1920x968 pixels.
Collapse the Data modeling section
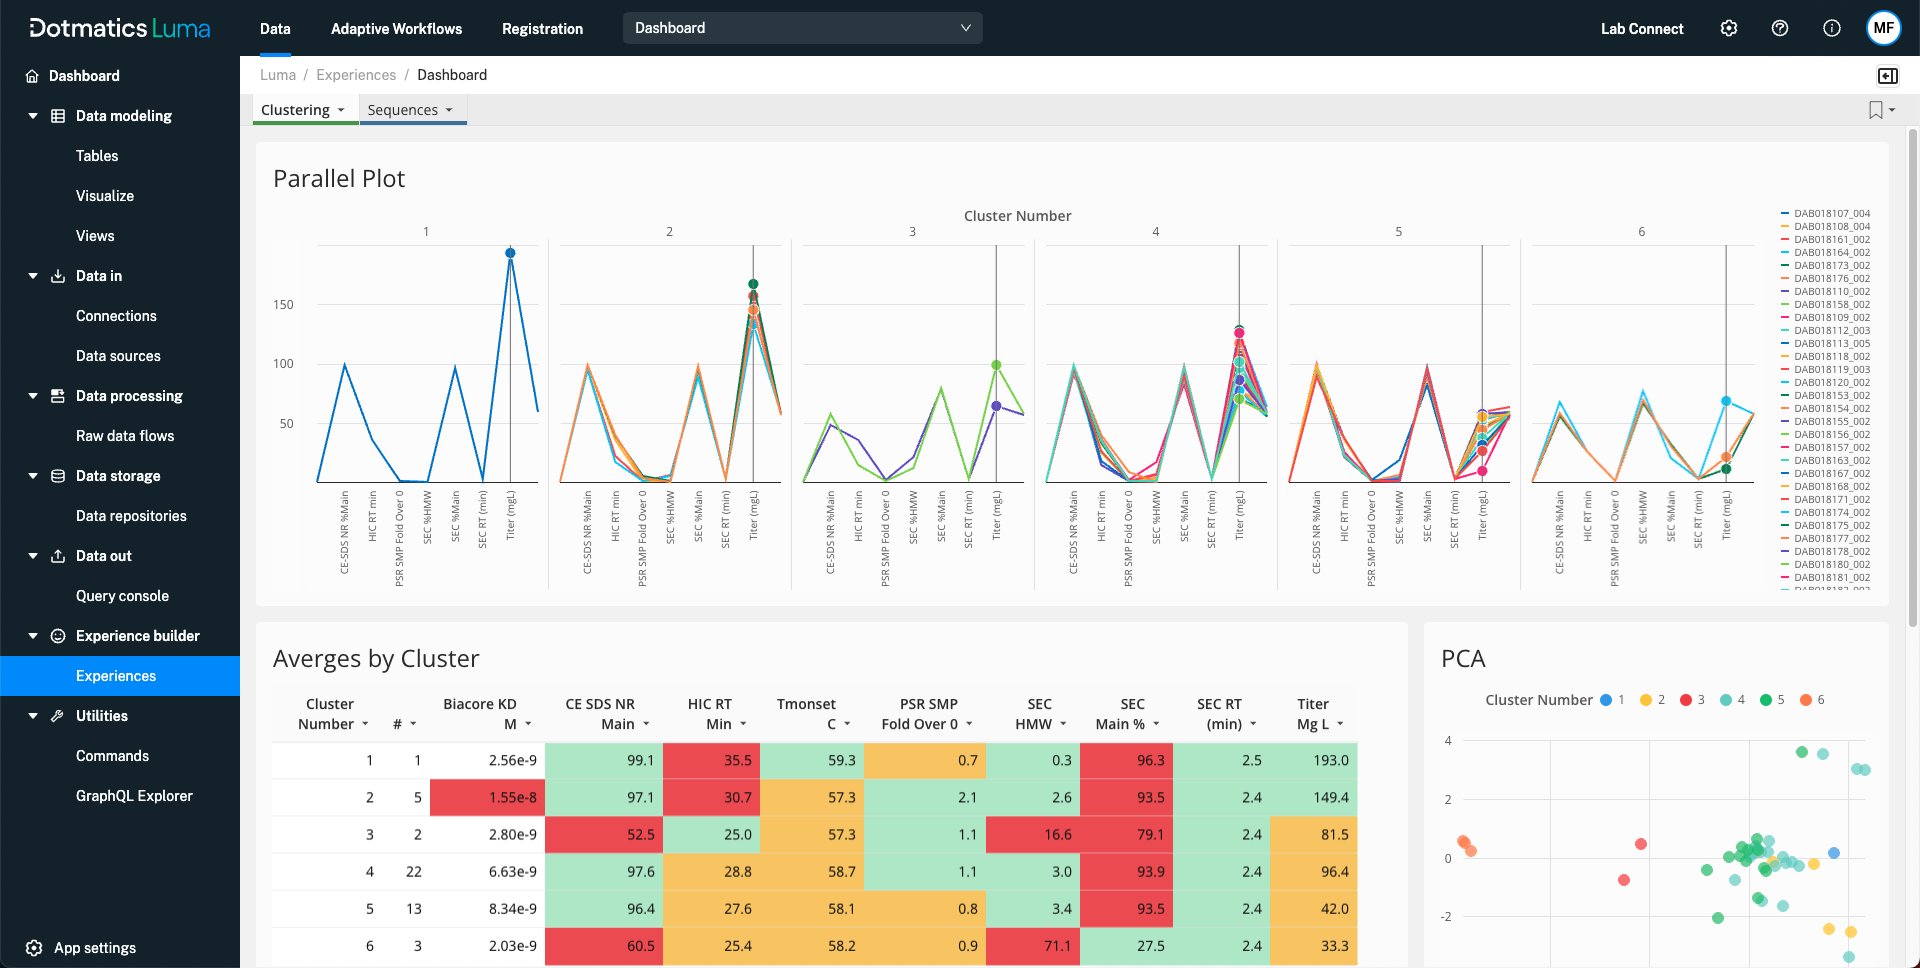click(33, 116)
